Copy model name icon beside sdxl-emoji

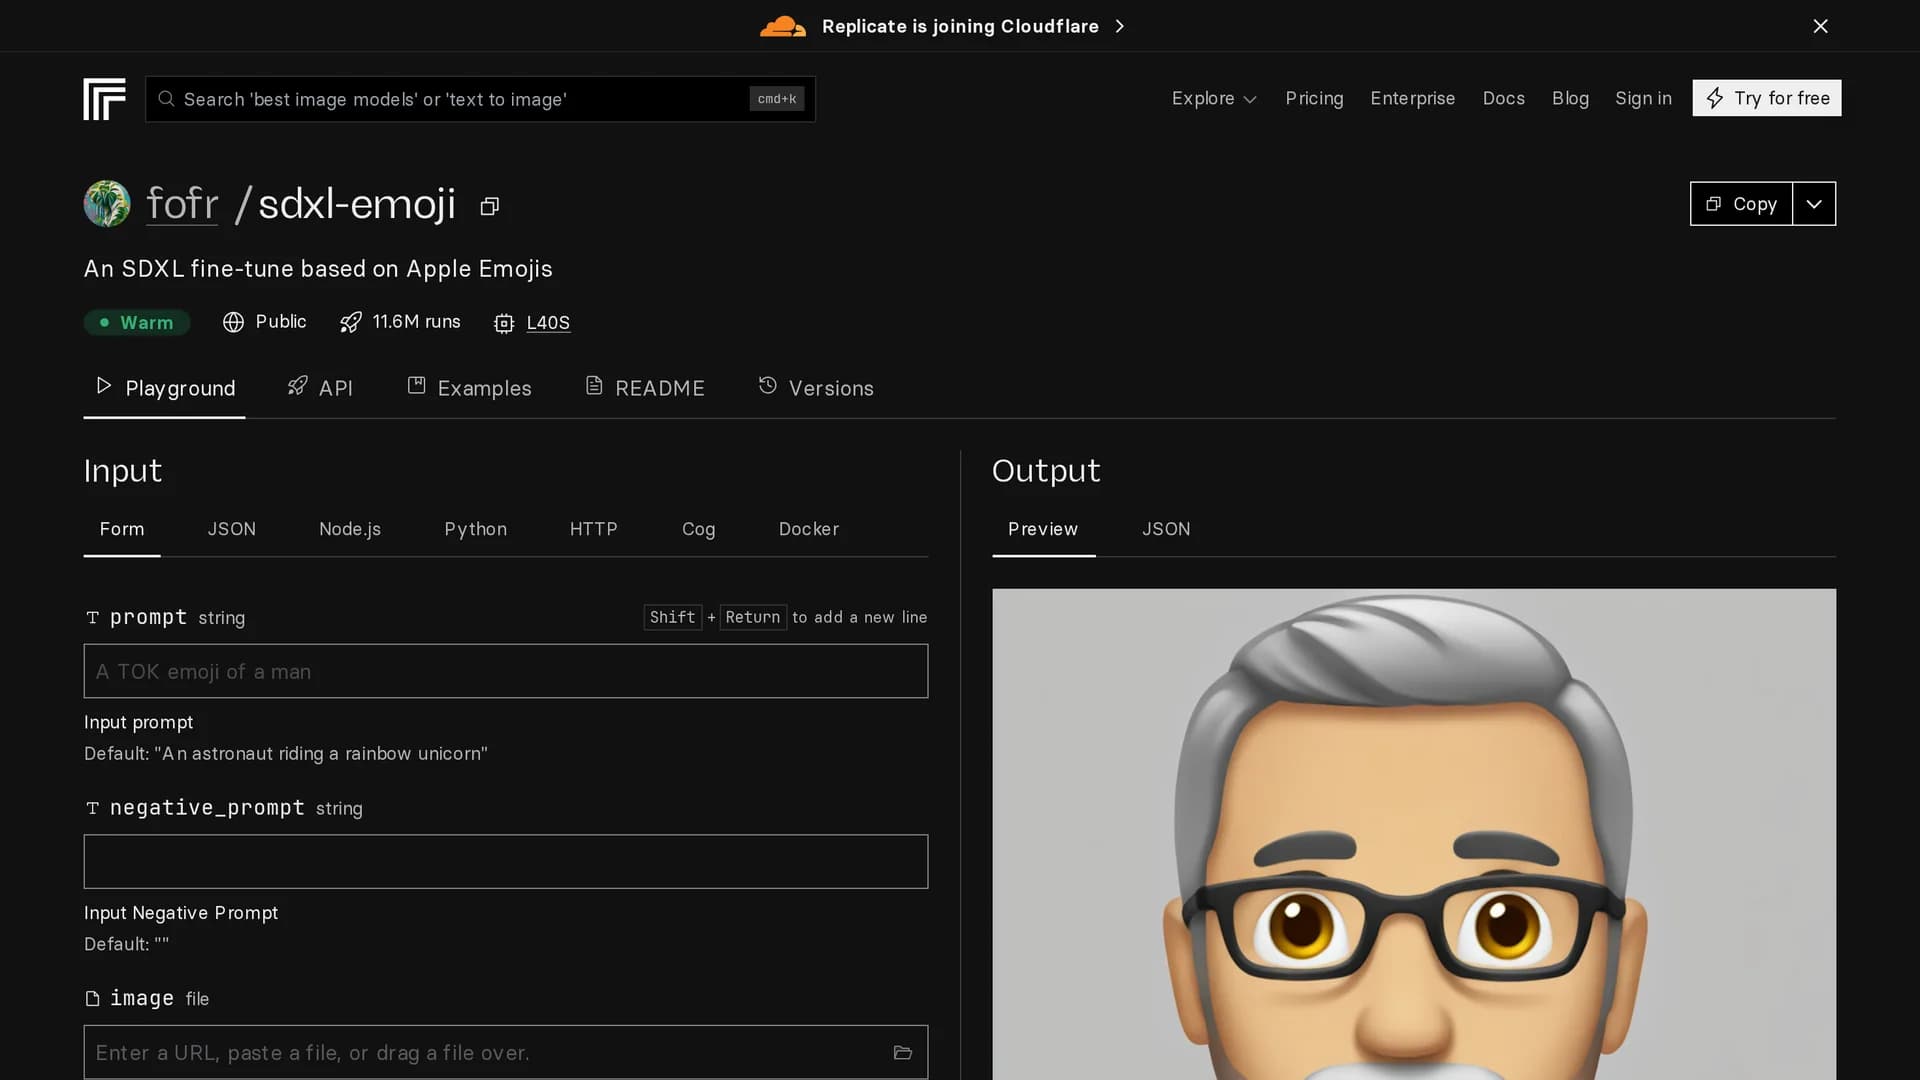click(x=489, y=206)
